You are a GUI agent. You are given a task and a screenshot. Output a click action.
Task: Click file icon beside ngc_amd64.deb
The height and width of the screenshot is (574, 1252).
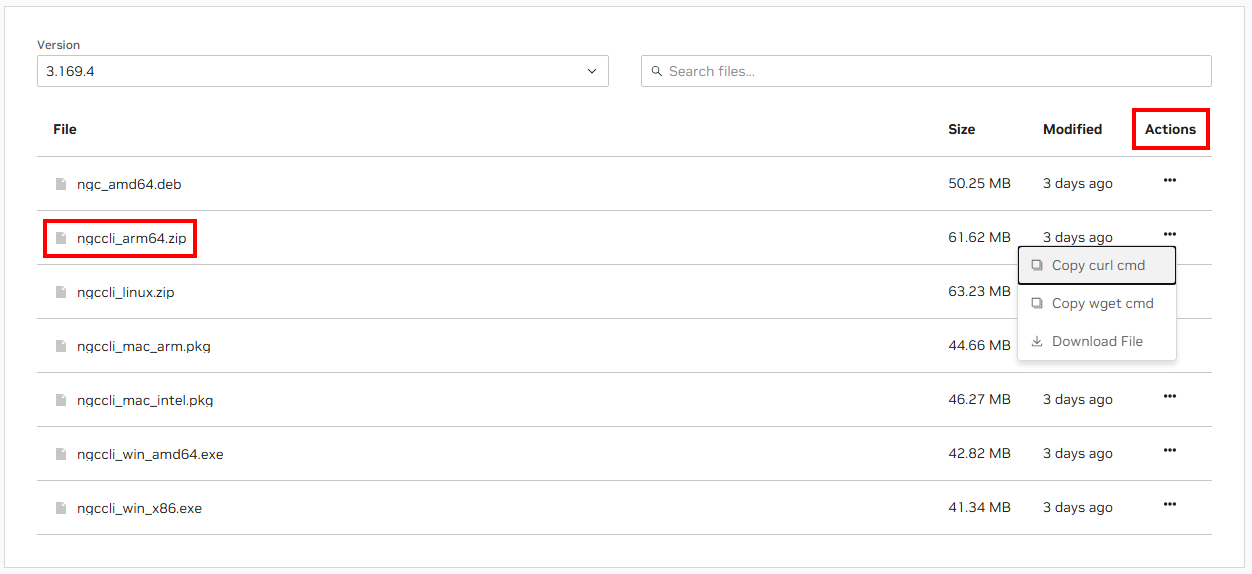[x=61, y=184]
